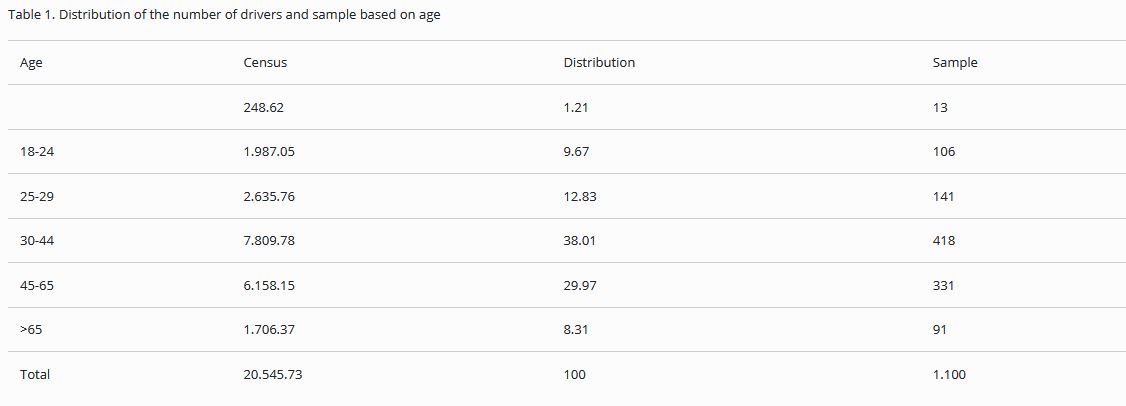Click the total census value 20.545.73
Image resolution: width=1126 pixels, height=406 pixels.
coord(273,375)
